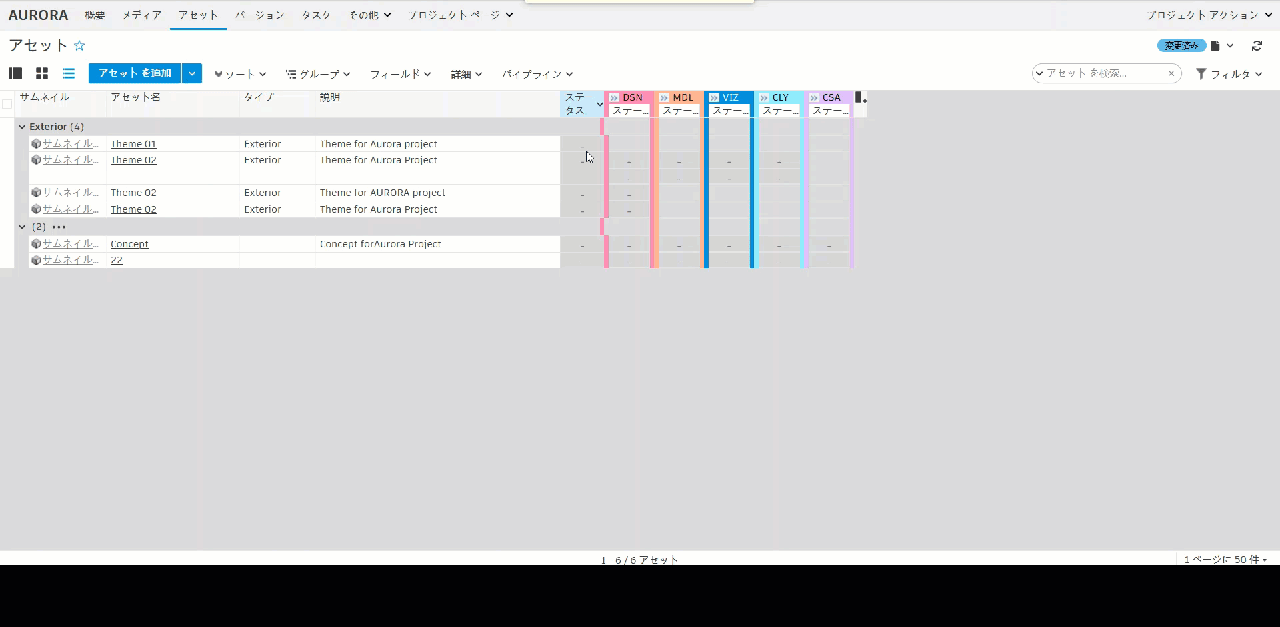This screenshot has width=1280, height=627.
Task: Switch to the thumbnail grid view
Action: pyautogui.click(x=42, y=73)
